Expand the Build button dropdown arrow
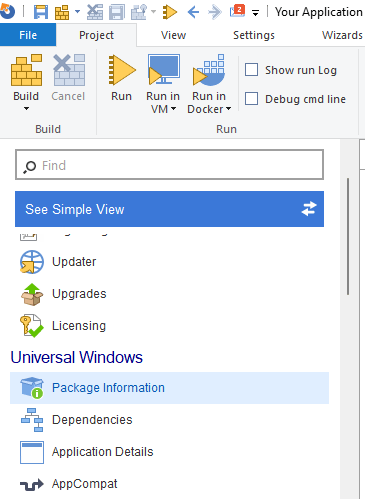The height and width of the screenshot is (499, 365). (x=26, y=109)
